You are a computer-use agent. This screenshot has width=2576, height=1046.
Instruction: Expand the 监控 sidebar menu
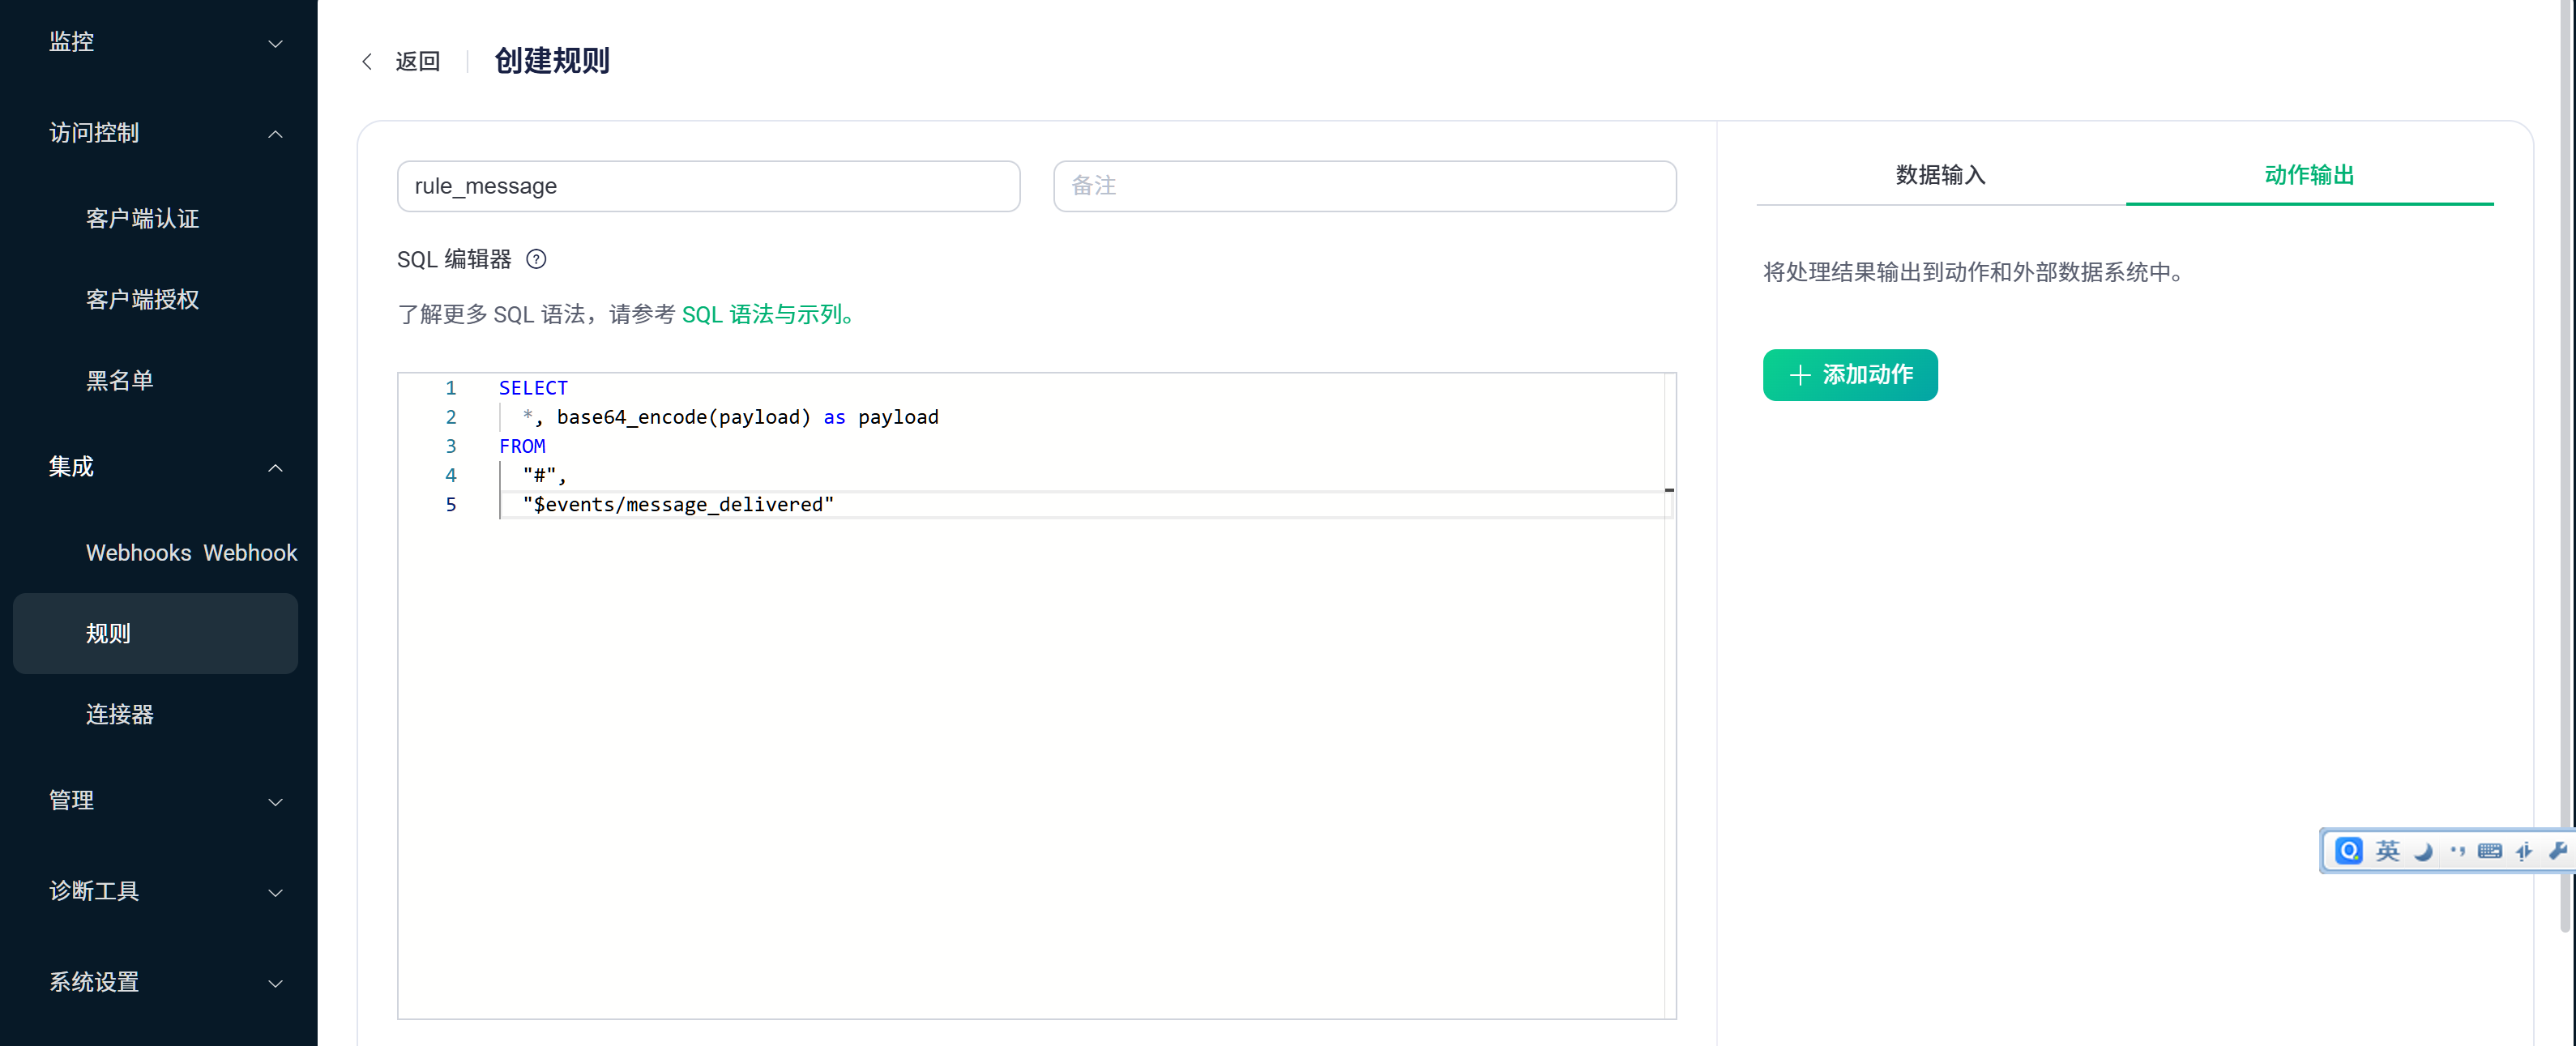point(165,42)
